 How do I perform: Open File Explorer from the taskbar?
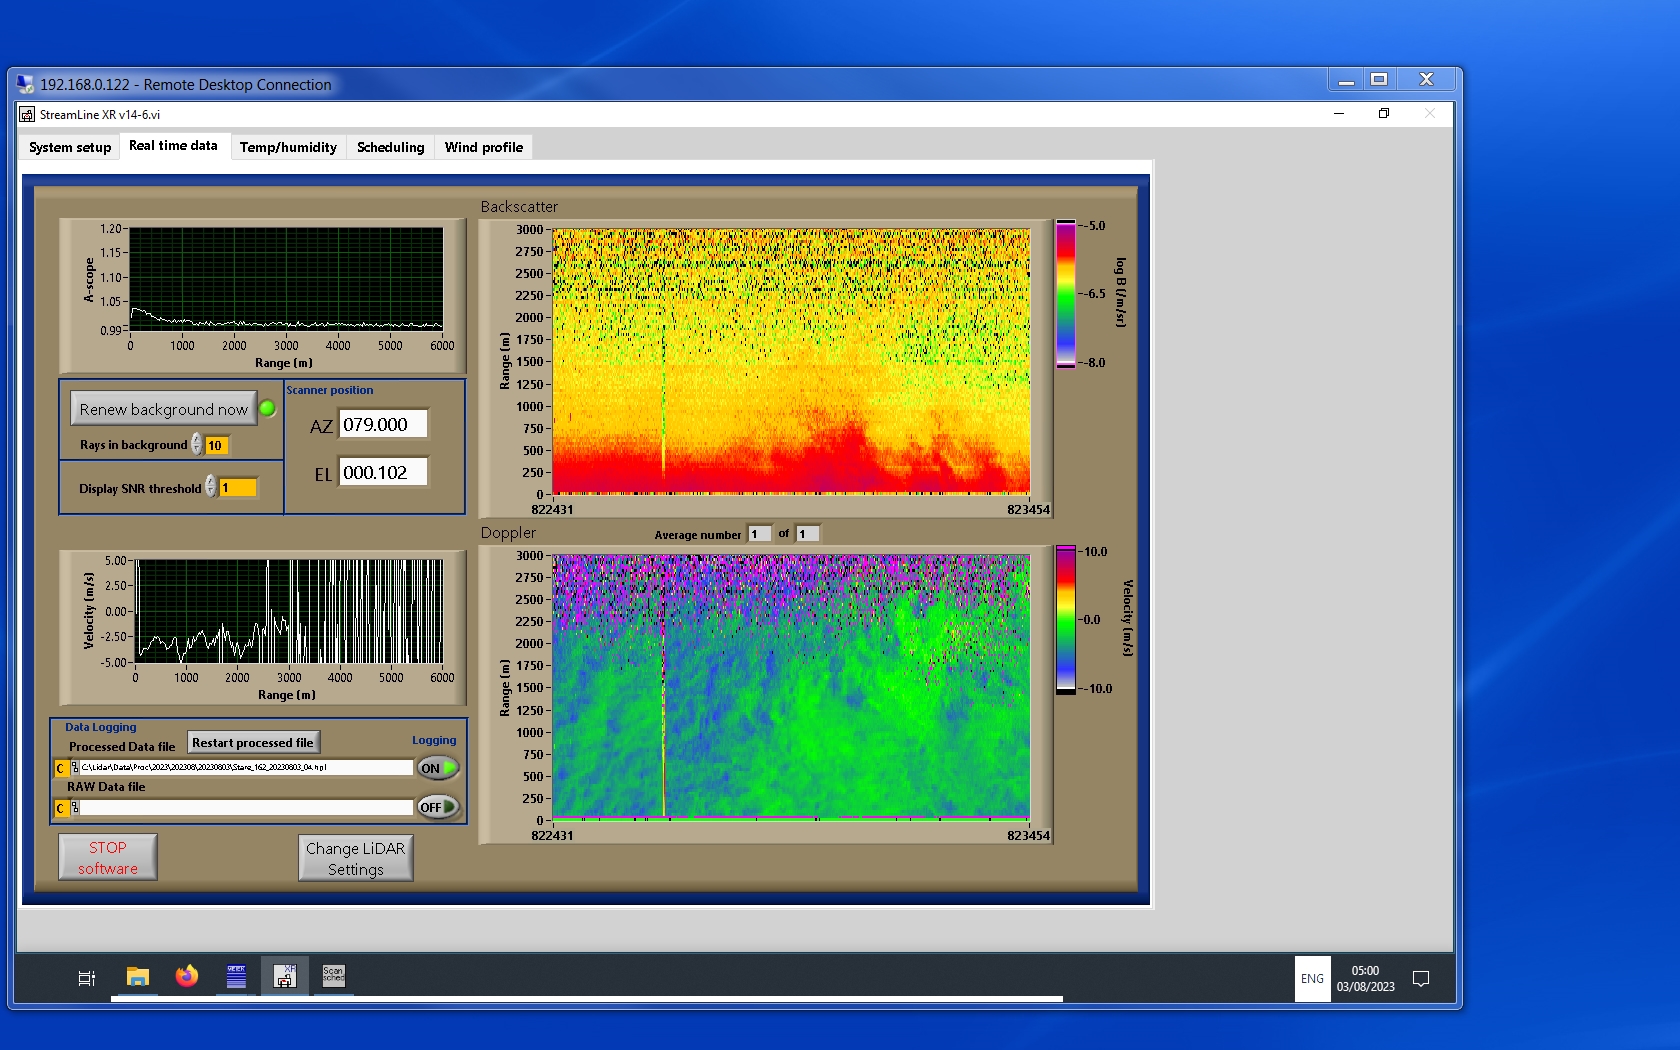click(x=138, y=977)
